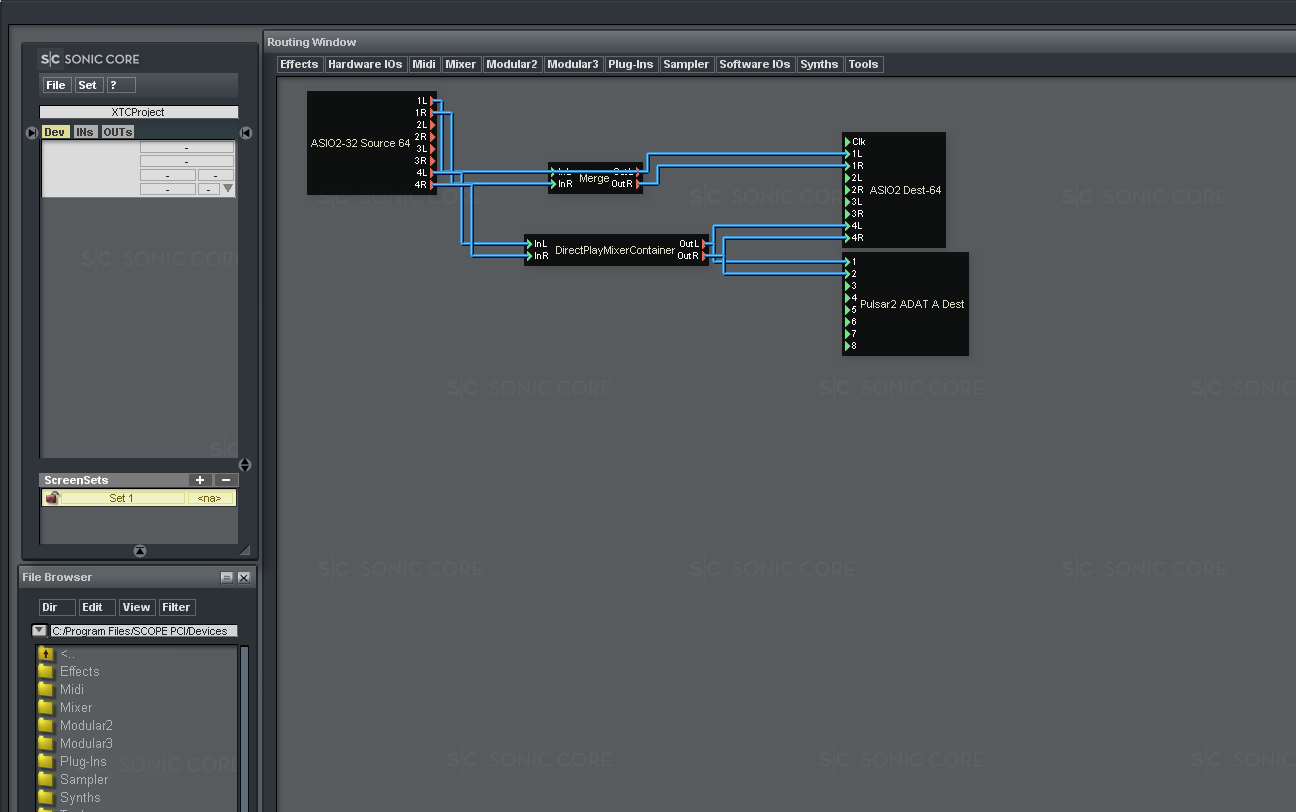Click the 3L input on ASIO2 Dest-64
The height and width of the screenshot is (812, 1296).
coord(848,202)
